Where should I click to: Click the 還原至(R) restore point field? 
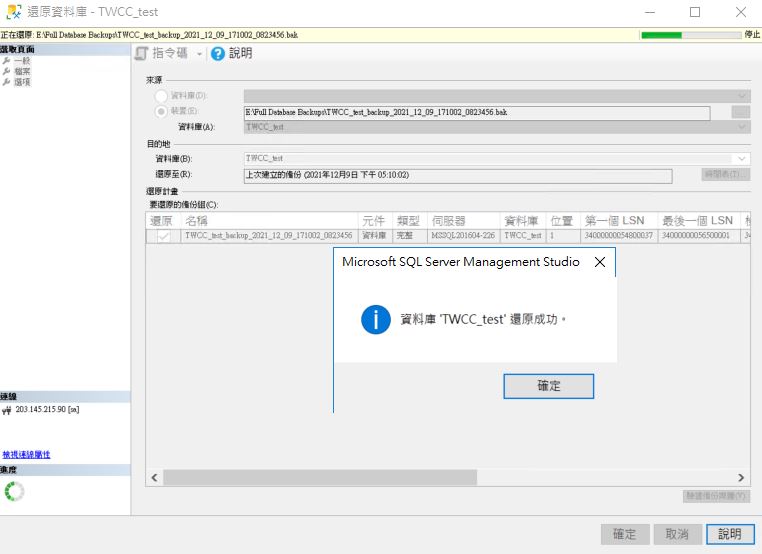coord(458,175)
